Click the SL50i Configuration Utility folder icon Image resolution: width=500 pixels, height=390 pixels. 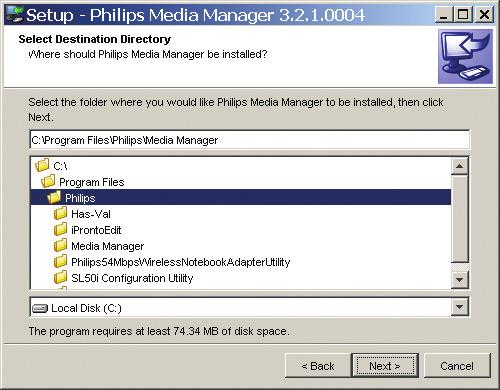pos(60,277)
